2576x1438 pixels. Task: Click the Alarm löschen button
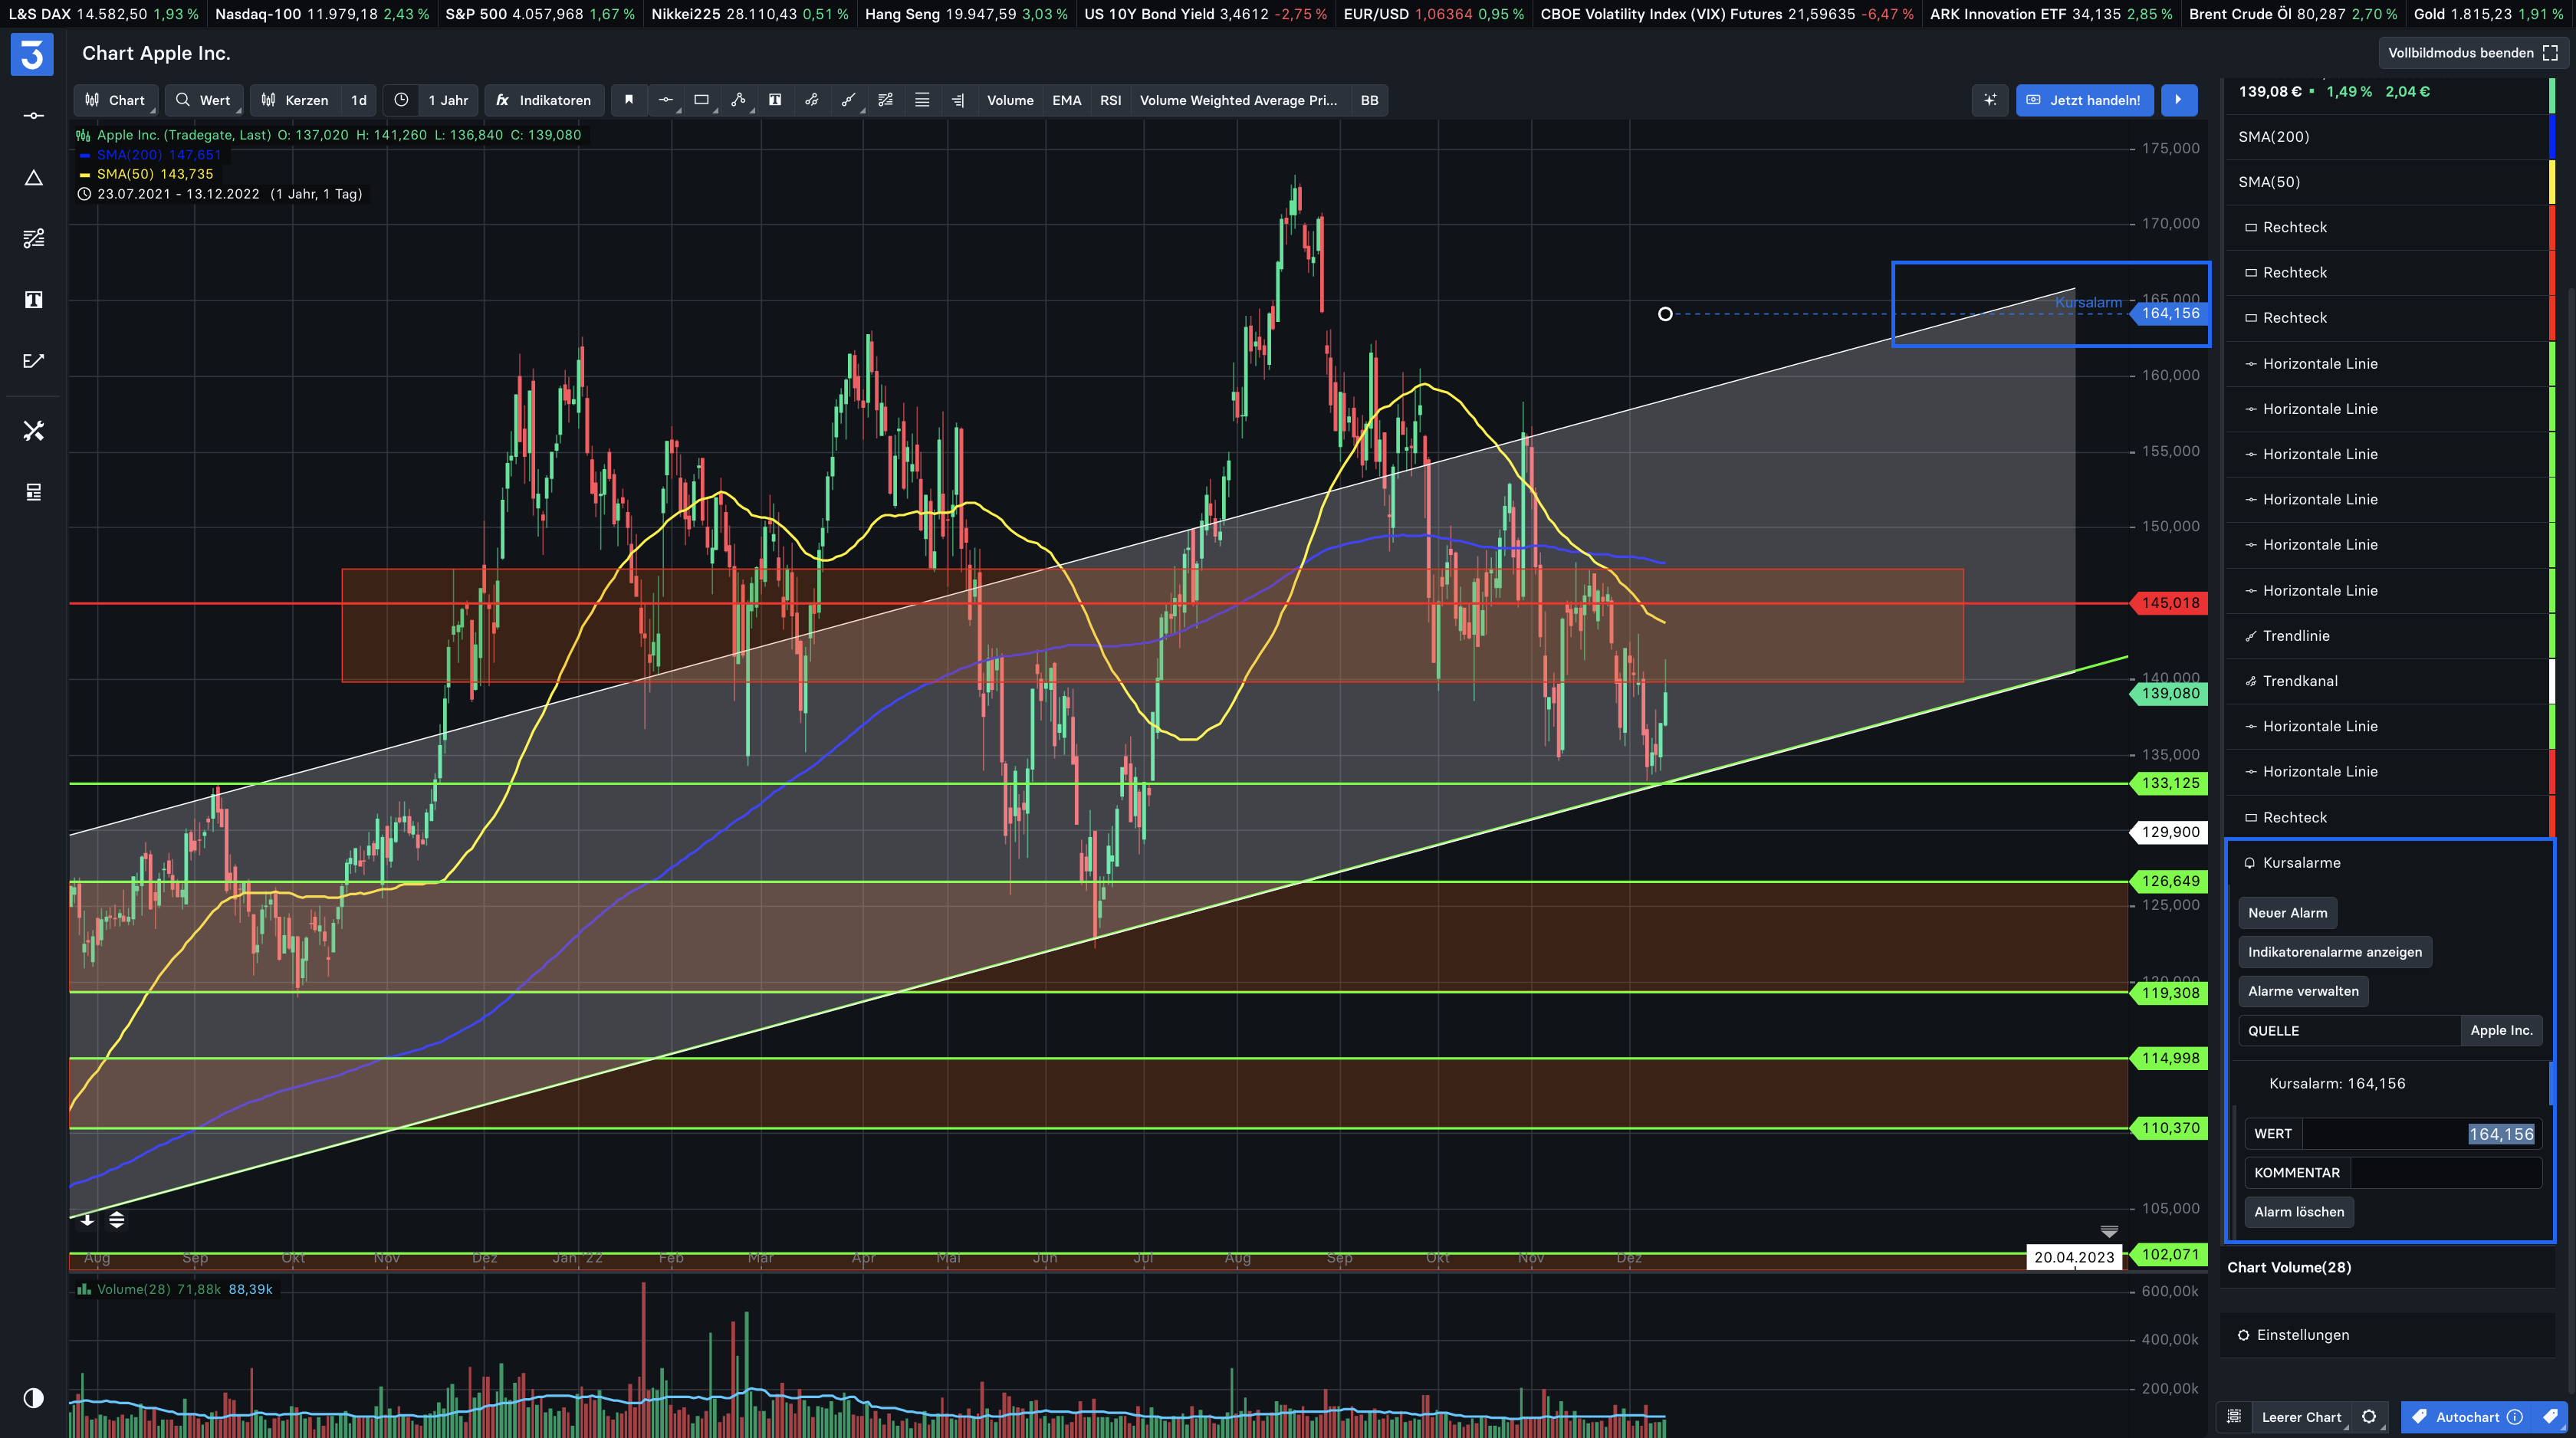2299,1211
